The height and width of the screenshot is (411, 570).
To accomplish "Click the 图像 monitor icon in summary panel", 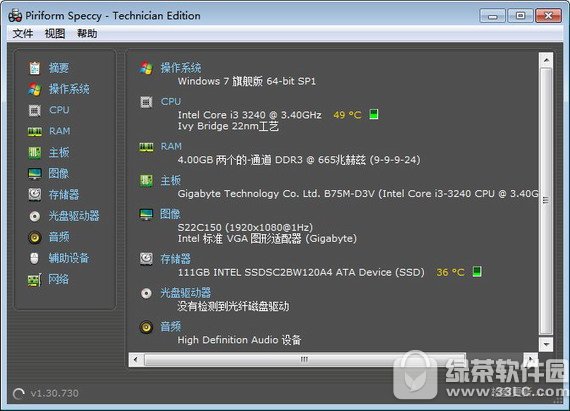I will [146, 214].
